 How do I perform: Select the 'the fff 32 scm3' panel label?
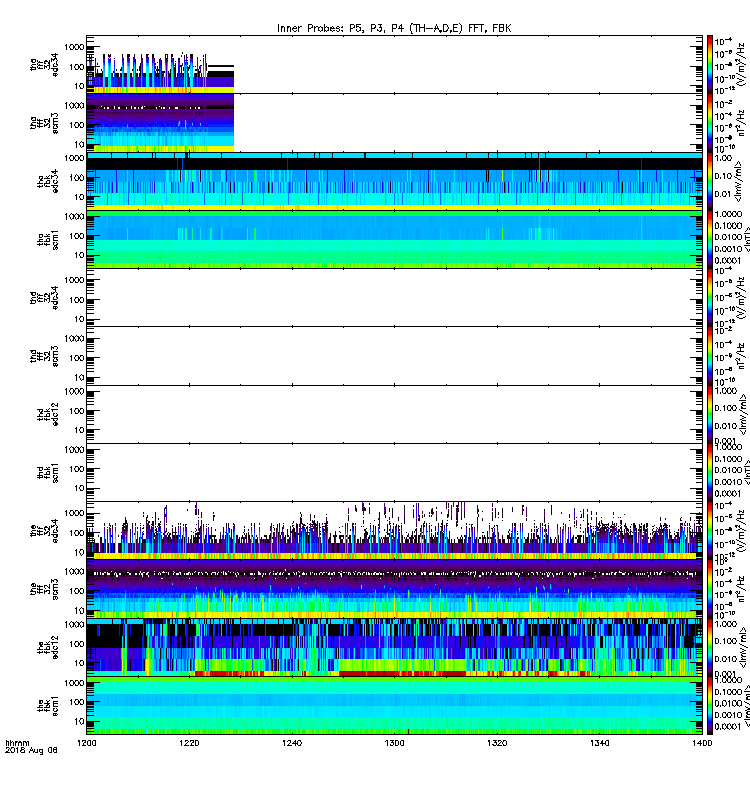tap(44, 589)
